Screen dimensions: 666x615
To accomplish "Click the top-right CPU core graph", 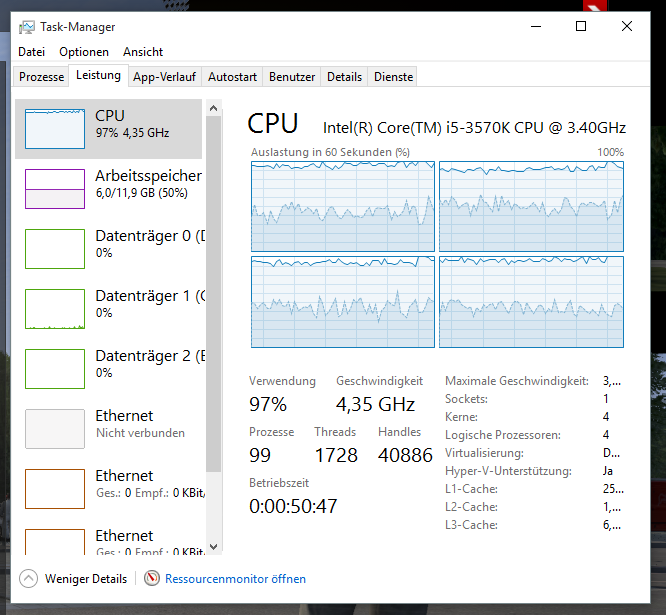I will (x=531, y=206).
